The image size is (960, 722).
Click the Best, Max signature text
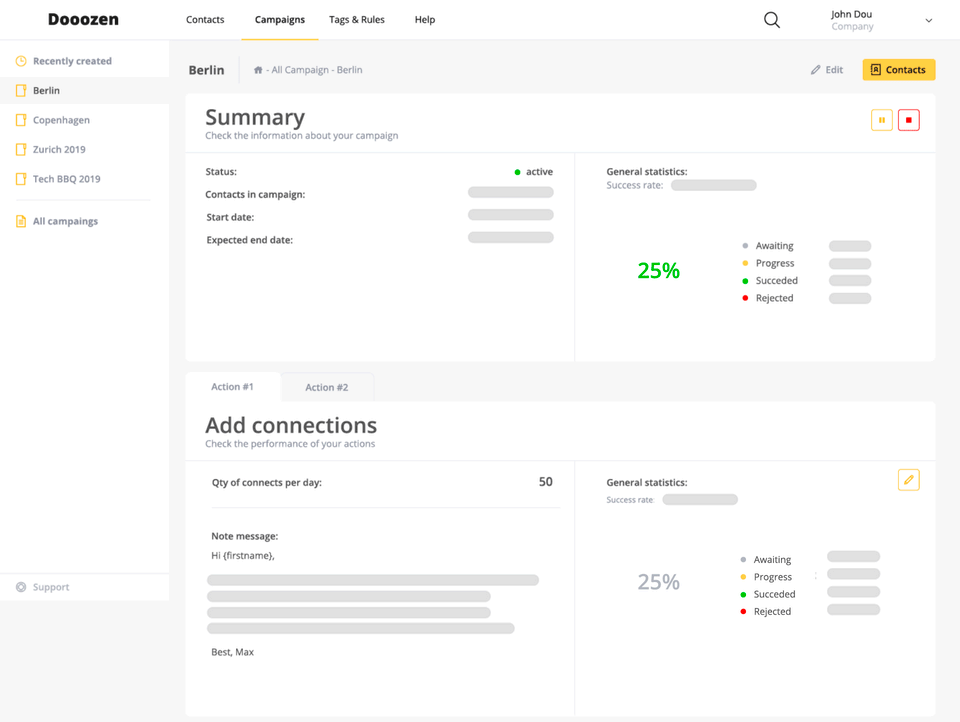[233, 652]
